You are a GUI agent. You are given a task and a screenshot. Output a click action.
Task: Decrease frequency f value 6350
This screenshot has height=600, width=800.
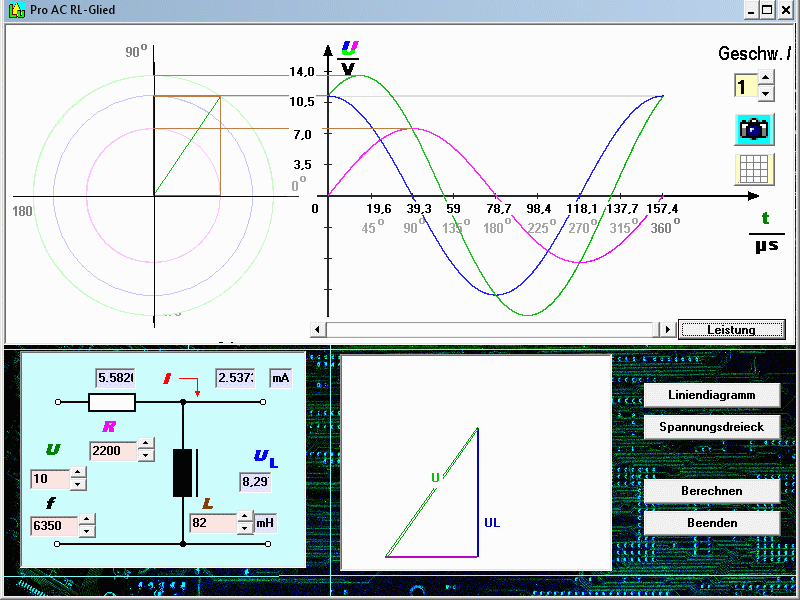[87, 531]
